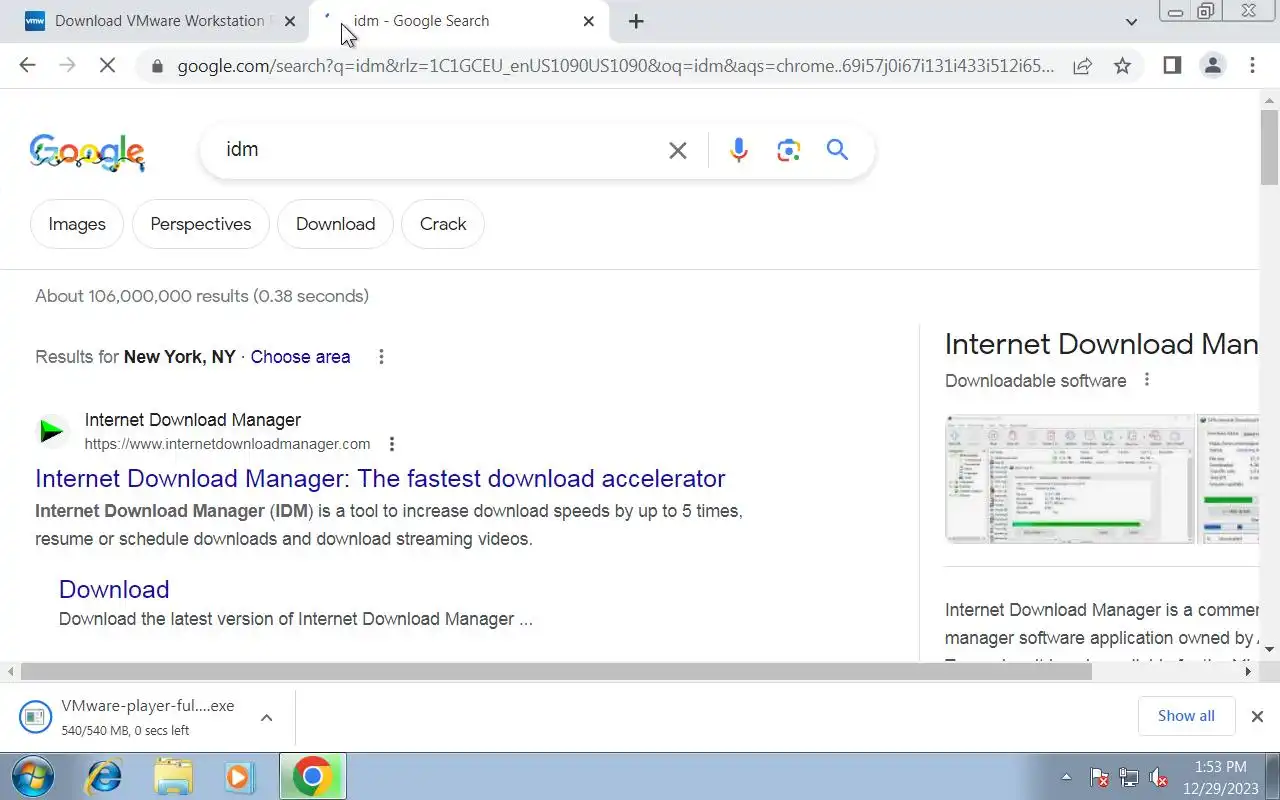1280x800 pixels.
Task: Click VMware-player exe file icon in downloads bar
Action: pos(34,717)
